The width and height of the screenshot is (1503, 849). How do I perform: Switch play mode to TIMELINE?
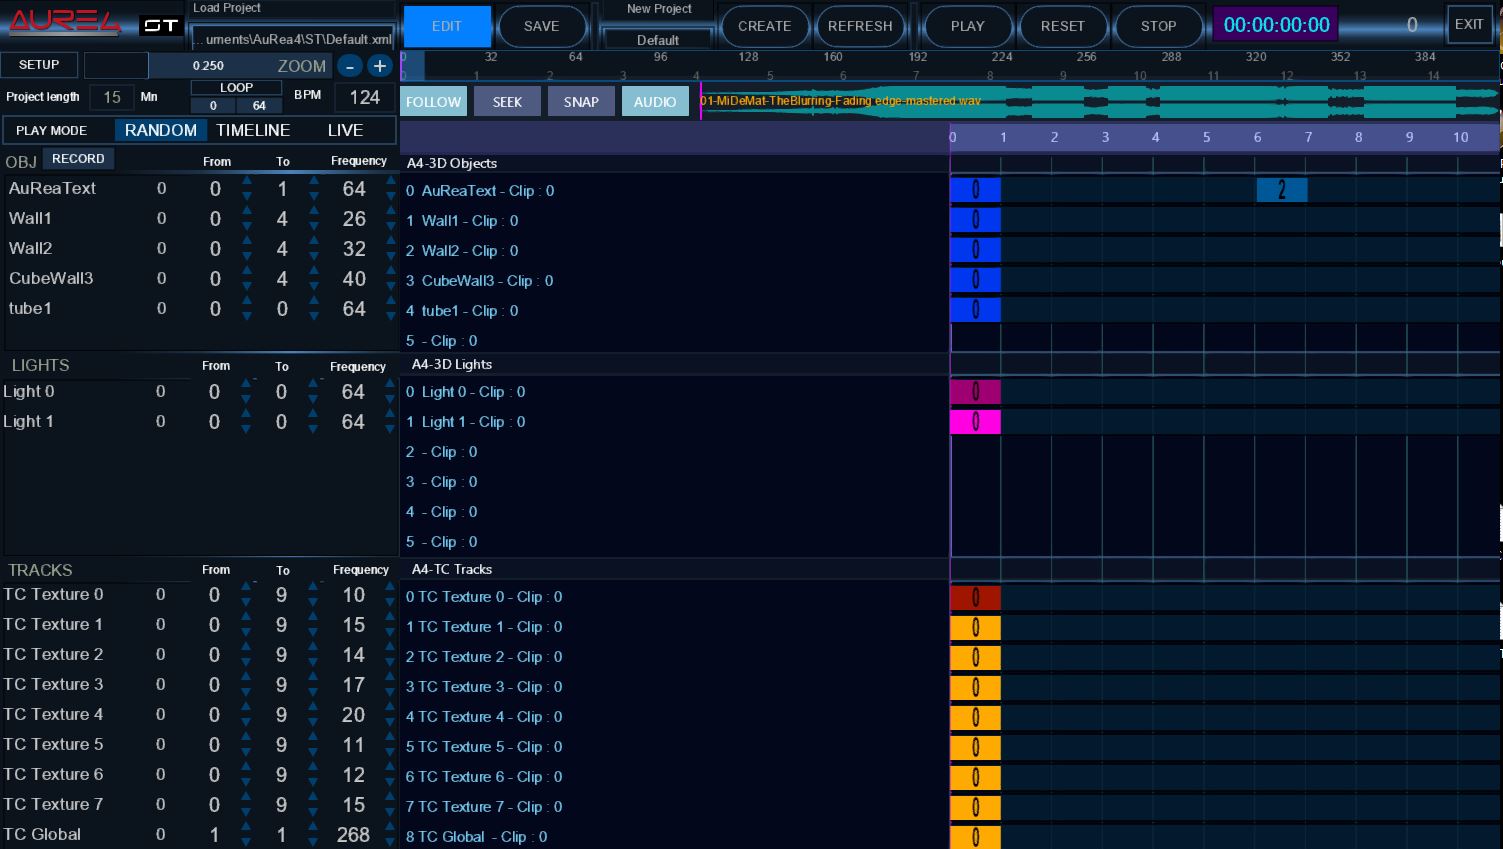(x=253, y=130)
